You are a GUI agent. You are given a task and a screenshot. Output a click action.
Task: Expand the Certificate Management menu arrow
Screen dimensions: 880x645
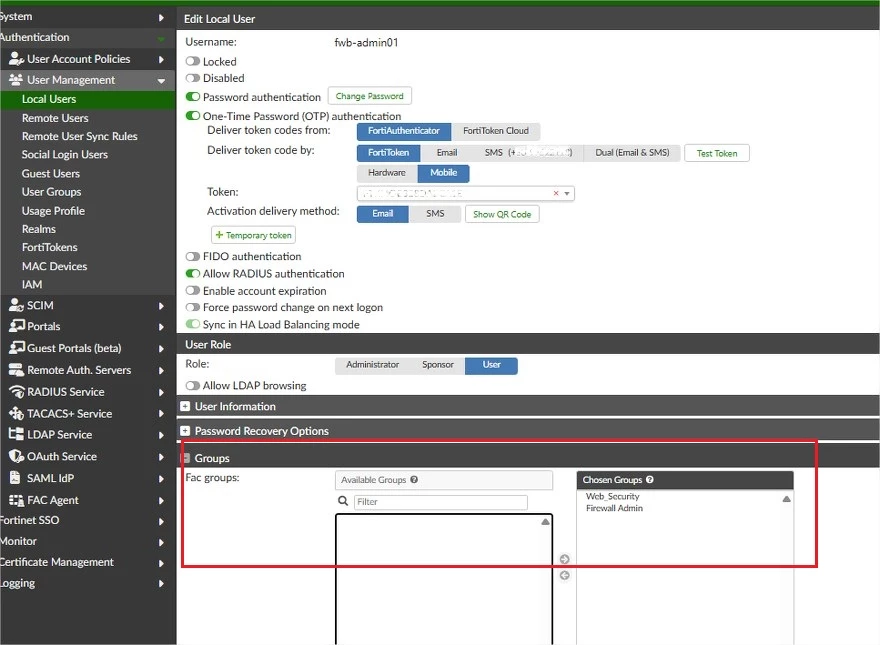162,562
